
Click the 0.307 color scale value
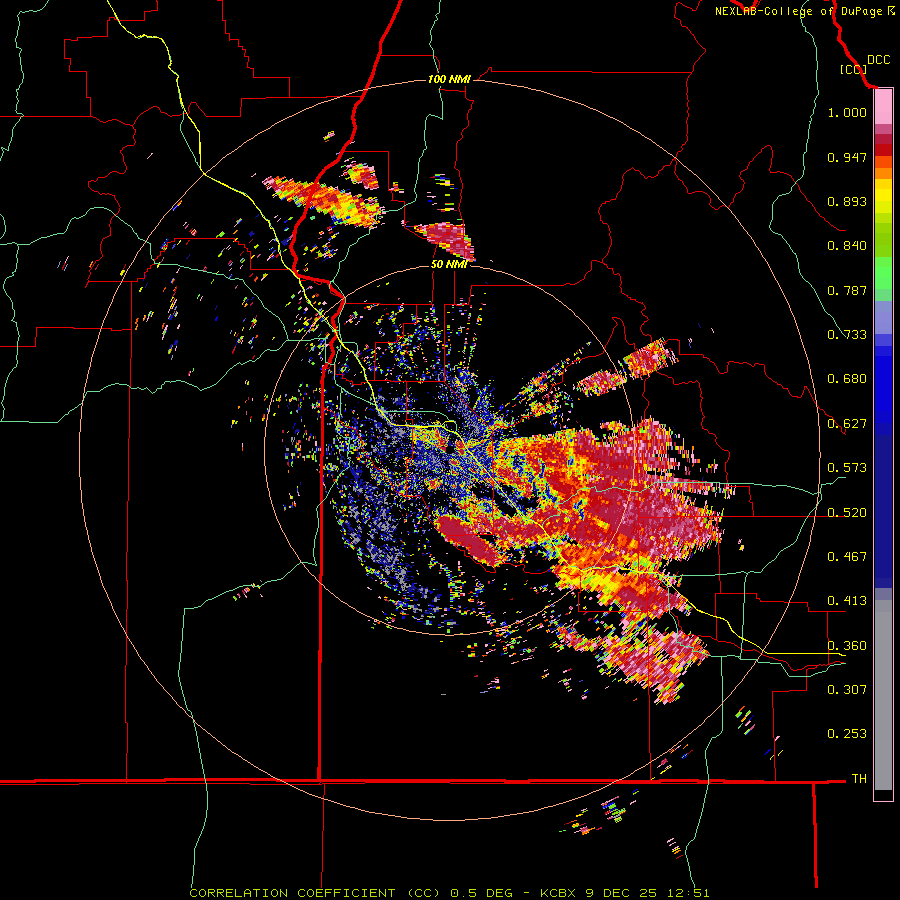coord(847,690)
